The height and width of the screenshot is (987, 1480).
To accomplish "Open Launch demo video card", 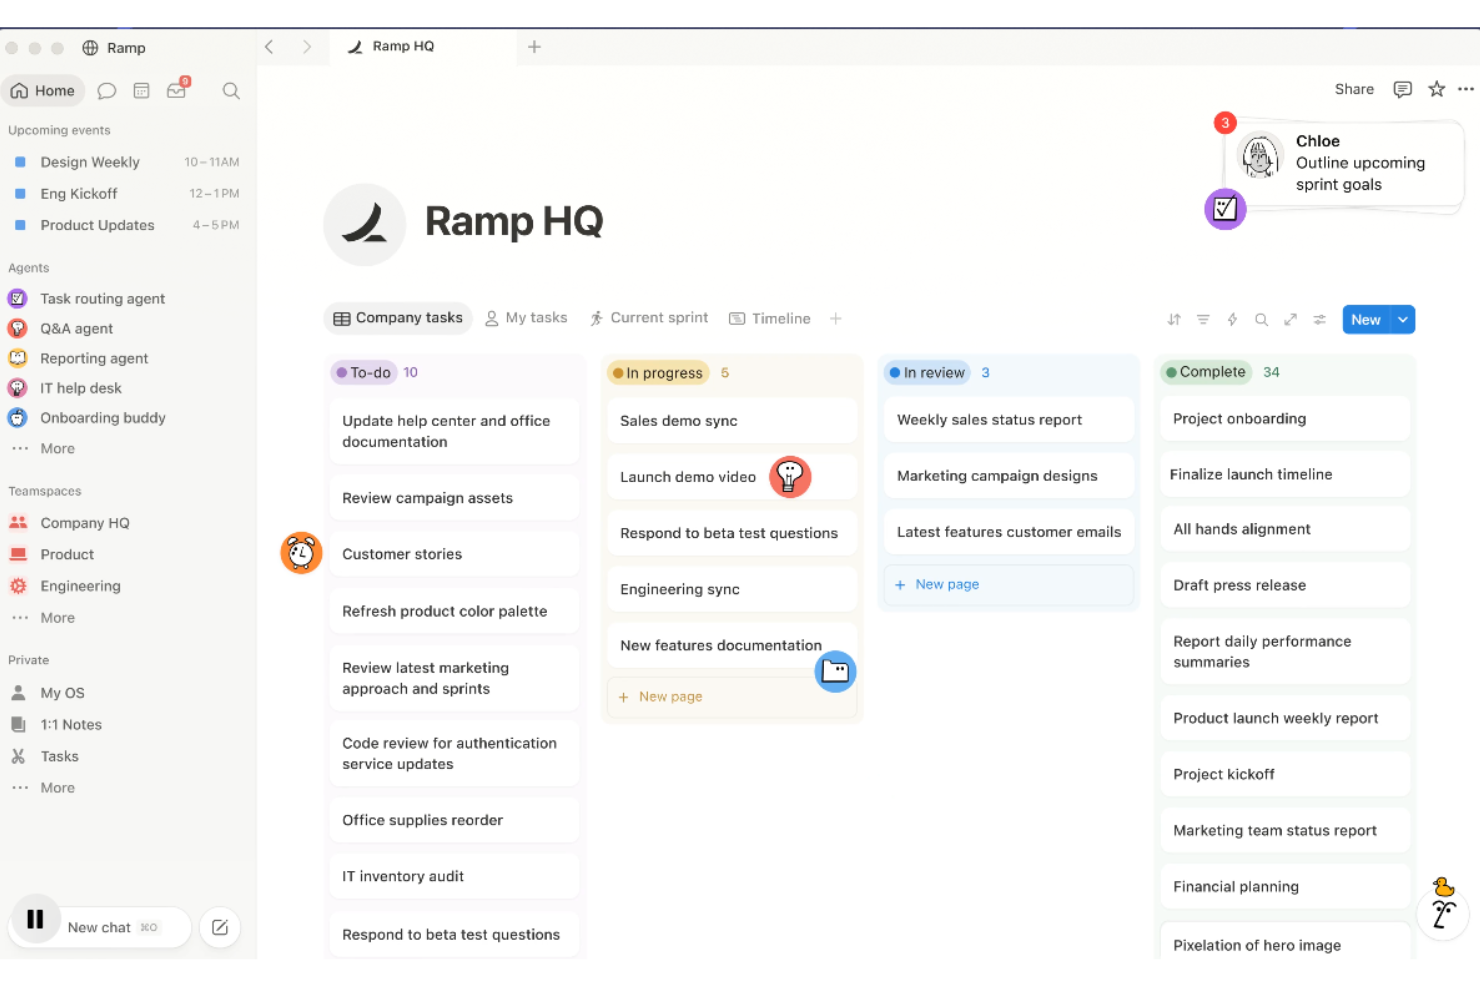I will pyautogui.click(x=732, y=477).
